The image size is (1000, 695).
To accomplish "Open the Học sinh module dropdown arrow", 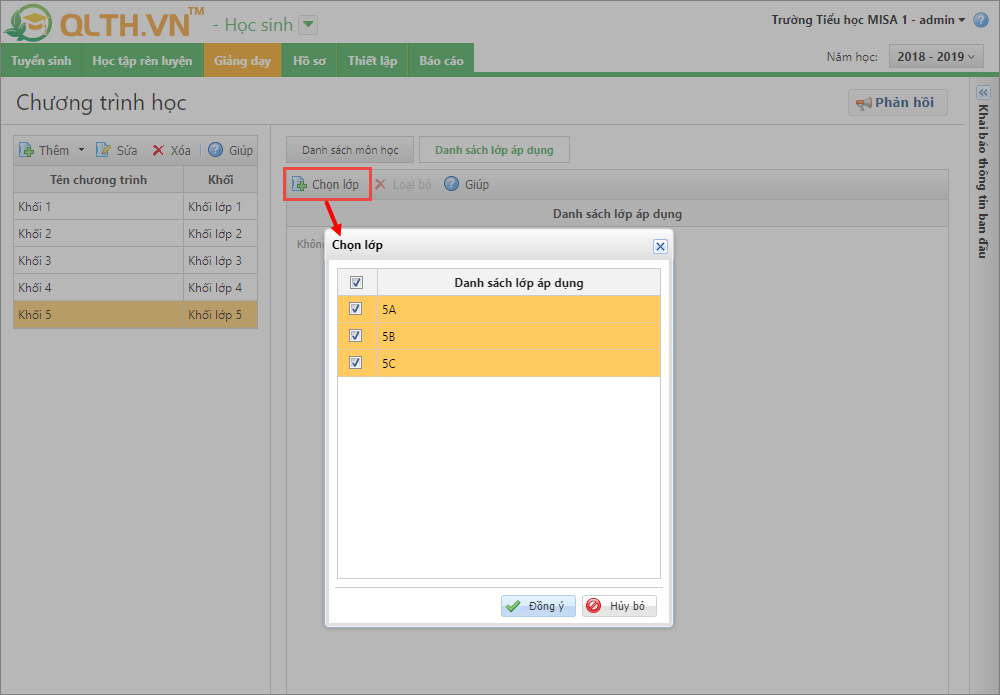I will click(x=308, y=25).
